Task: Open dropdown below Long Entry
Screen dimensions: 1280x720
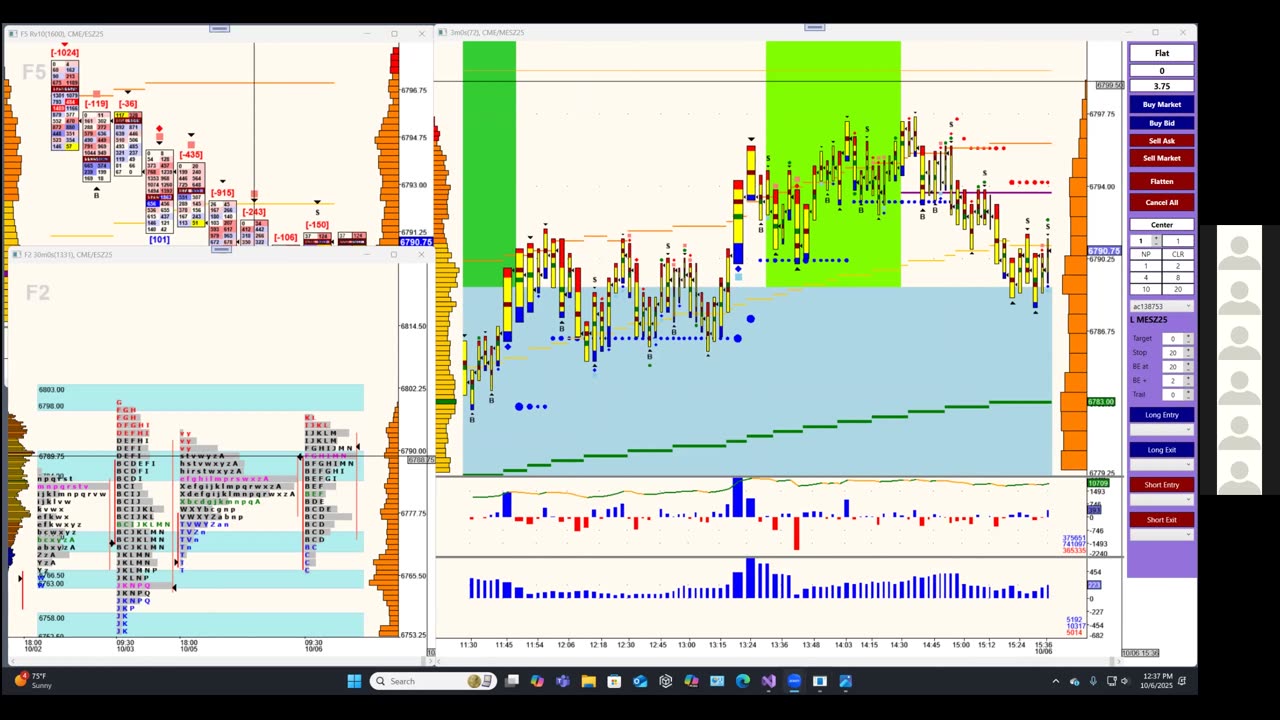Action: [1161, 430]
